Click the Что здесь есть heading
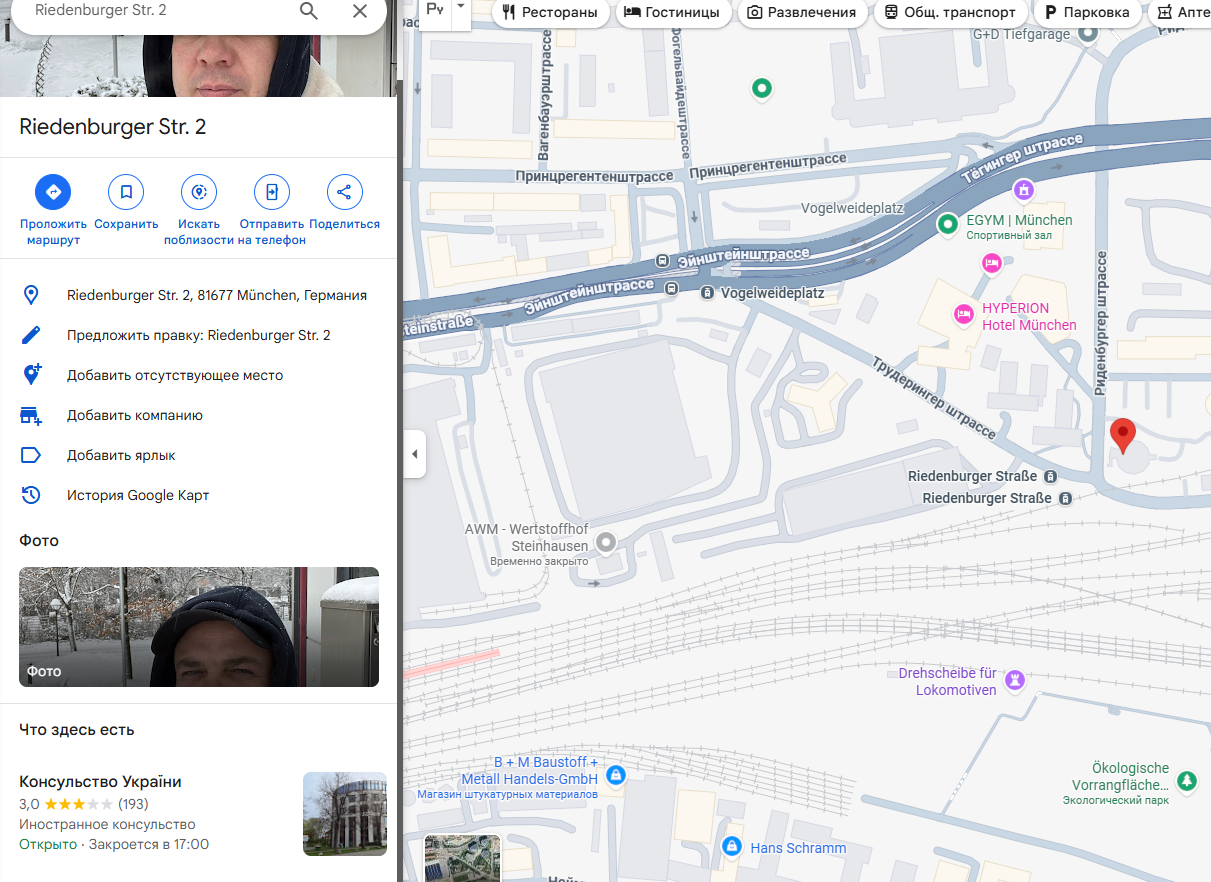Viewport: 1211px width, 882px height. [x=77, y=730]
